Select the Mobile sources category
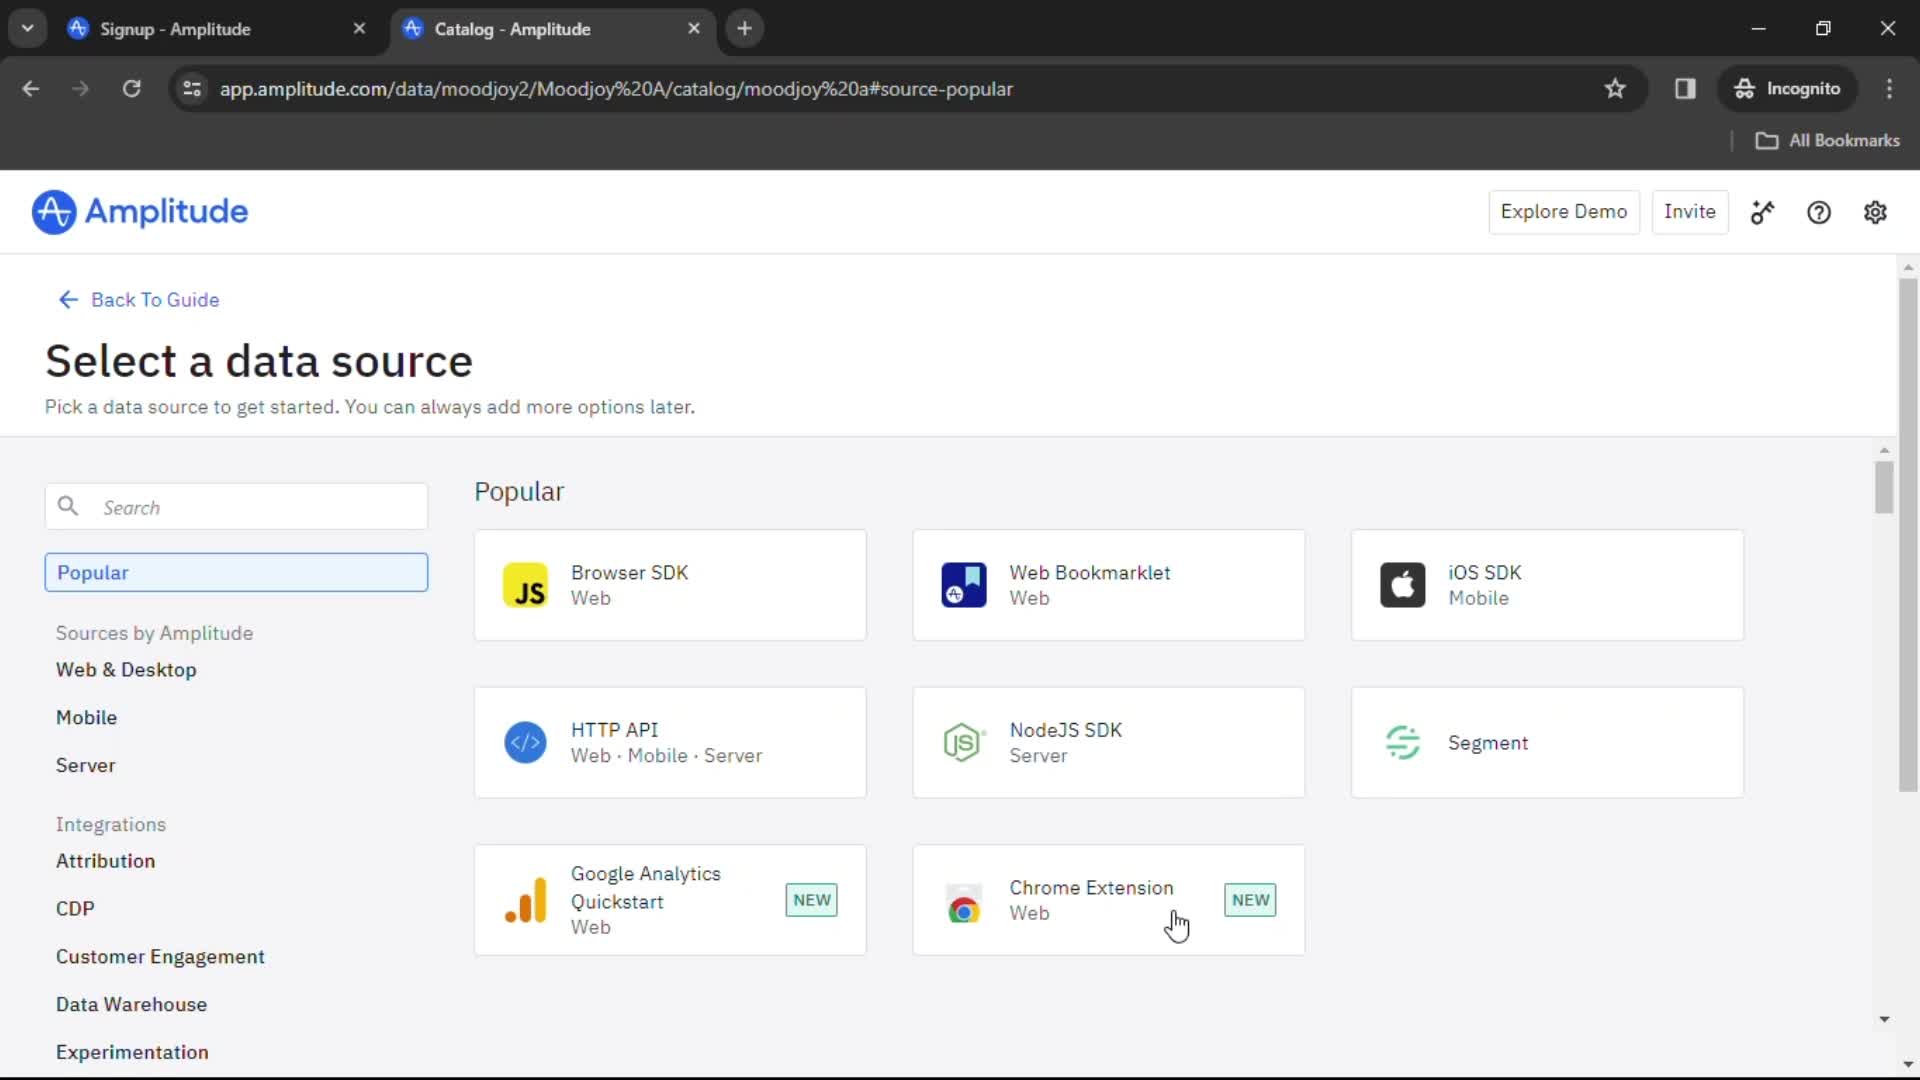 87,717
